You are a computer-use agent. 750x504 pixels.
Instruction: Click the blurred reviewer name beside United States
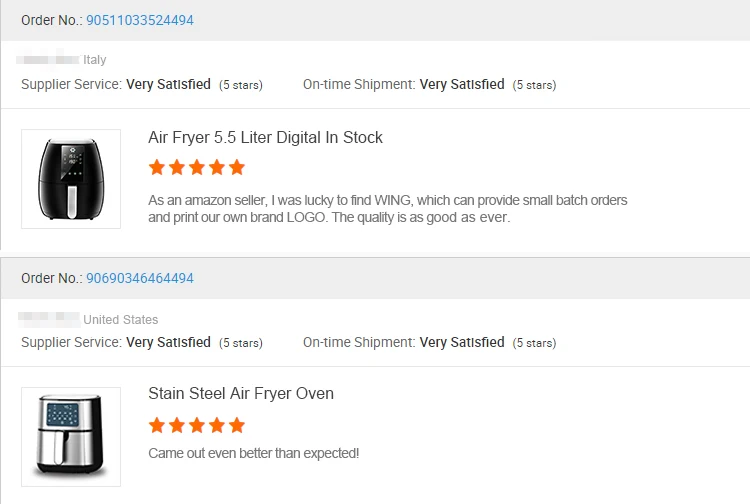pos(49,319)
